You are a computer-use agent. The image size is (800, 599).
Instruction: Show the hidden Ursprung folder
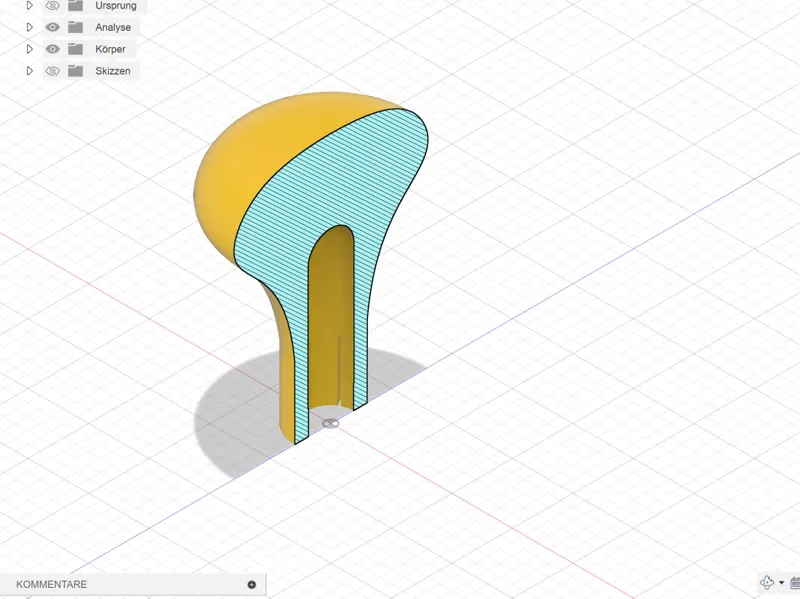pos(52,6)
